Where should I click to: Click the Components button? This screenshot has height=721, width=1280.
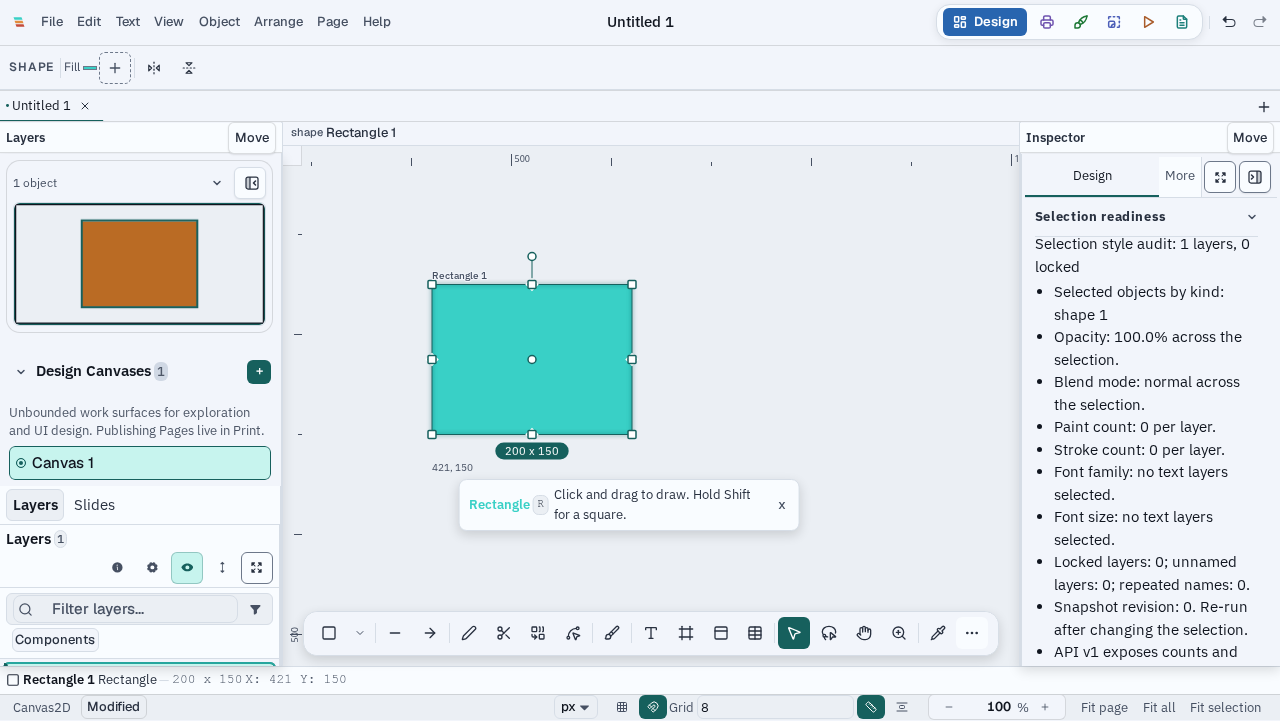point(55,640)
